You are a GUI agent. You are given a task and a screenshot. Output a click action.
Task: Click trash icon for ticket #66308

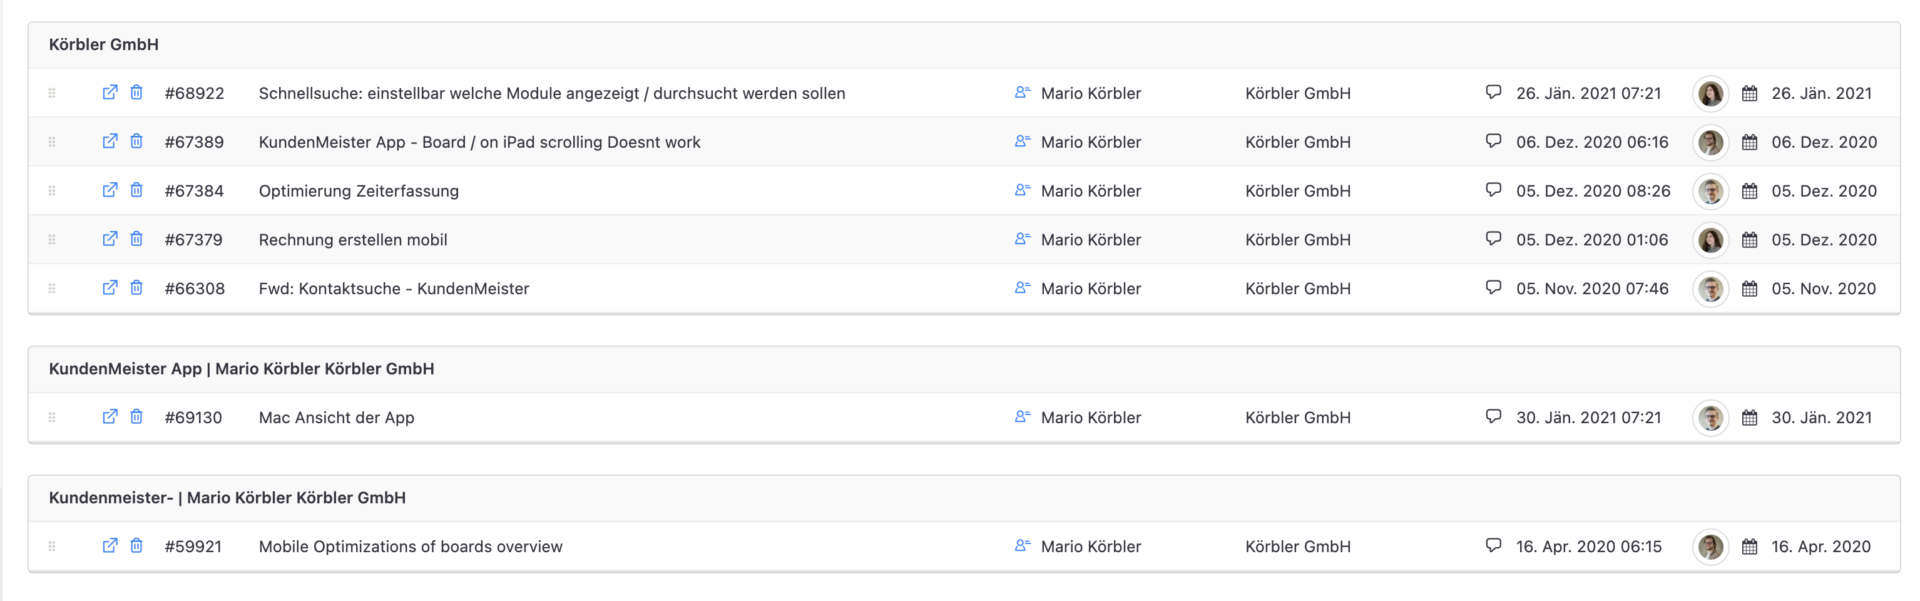pos(137,287)
